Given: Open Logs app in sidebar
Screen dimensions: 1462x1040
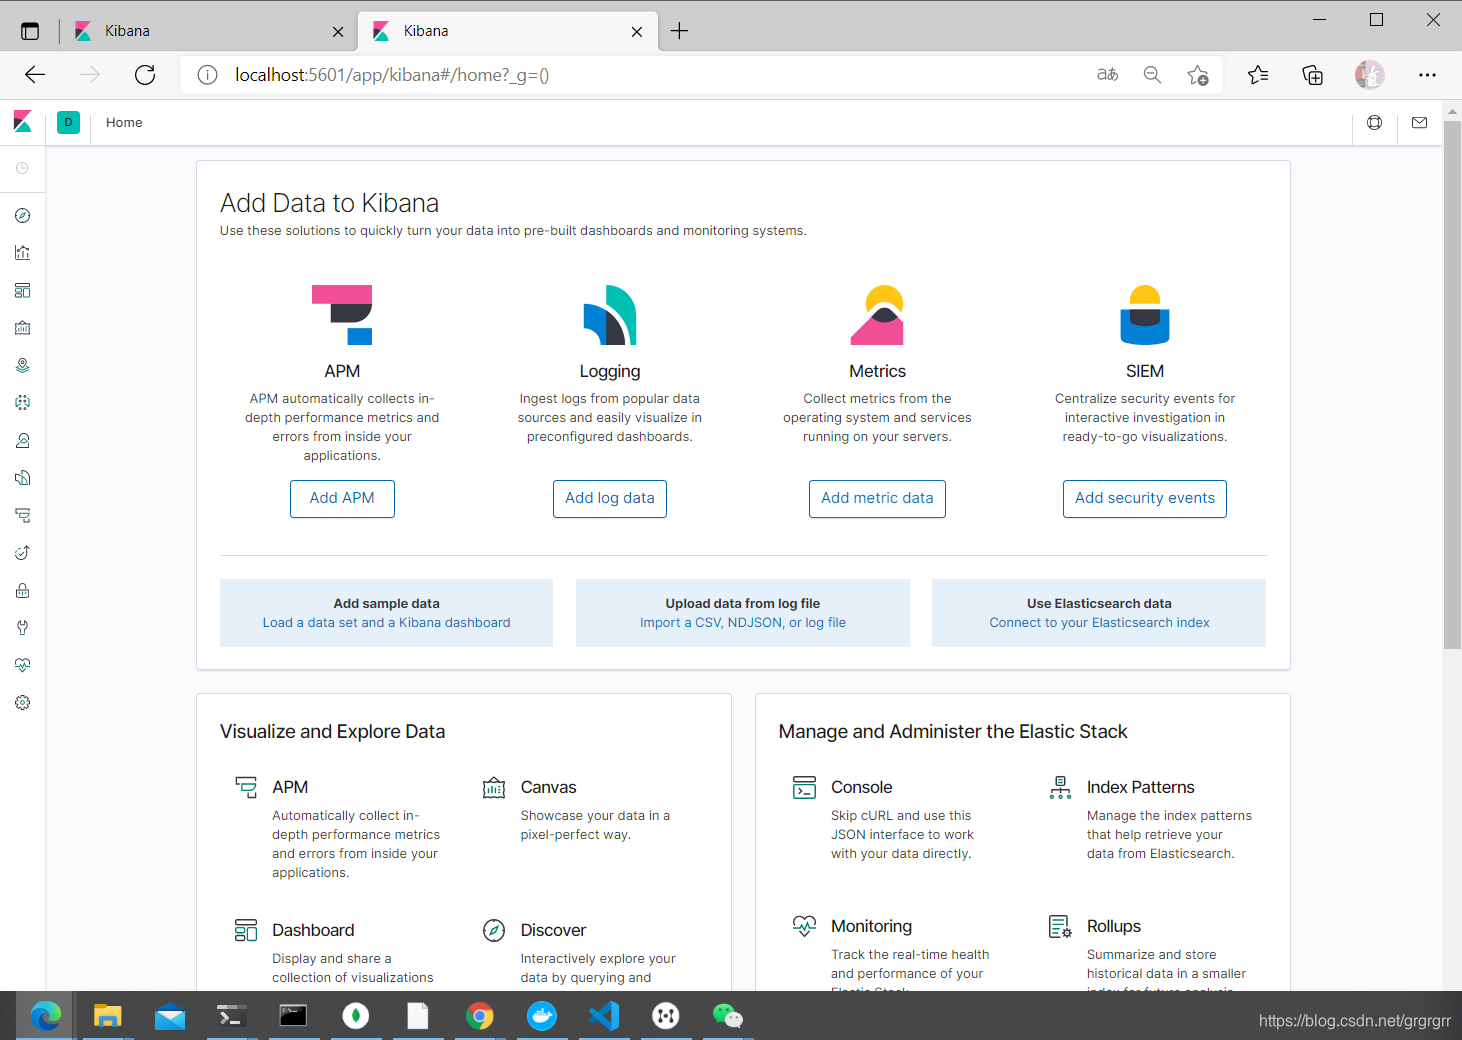Looking at the screenshot, I should [x=22, y=478].
